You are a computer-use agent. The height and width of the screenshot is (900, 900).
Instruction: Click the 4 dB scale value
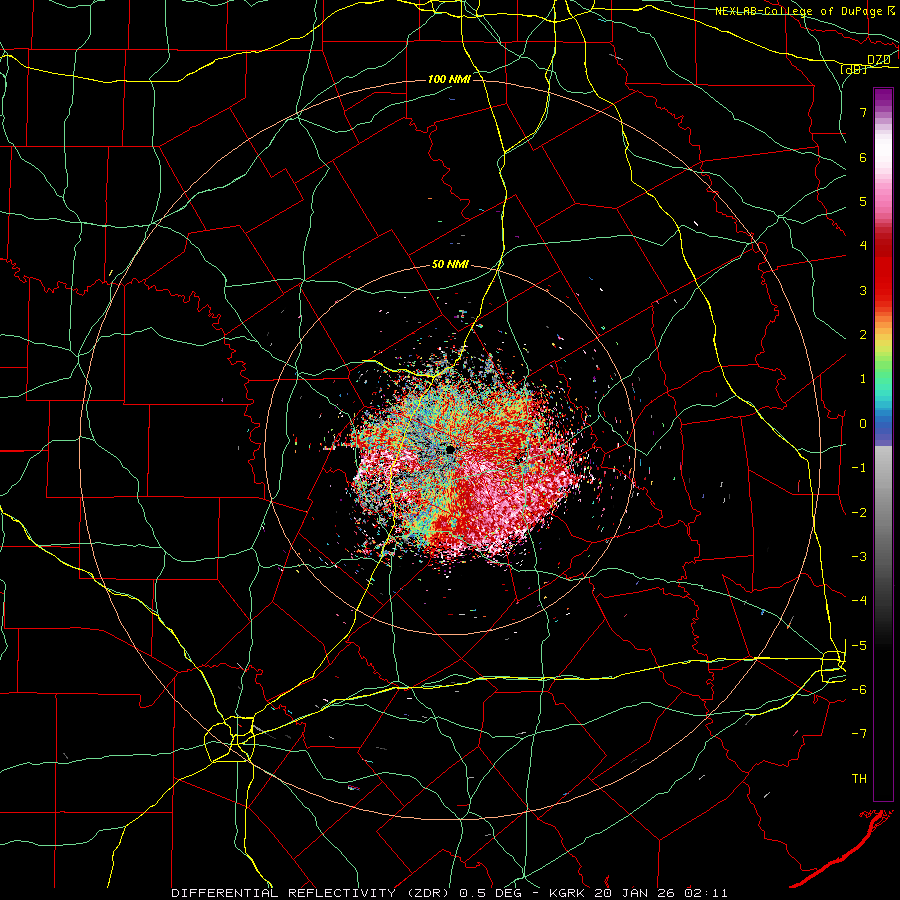863,246
